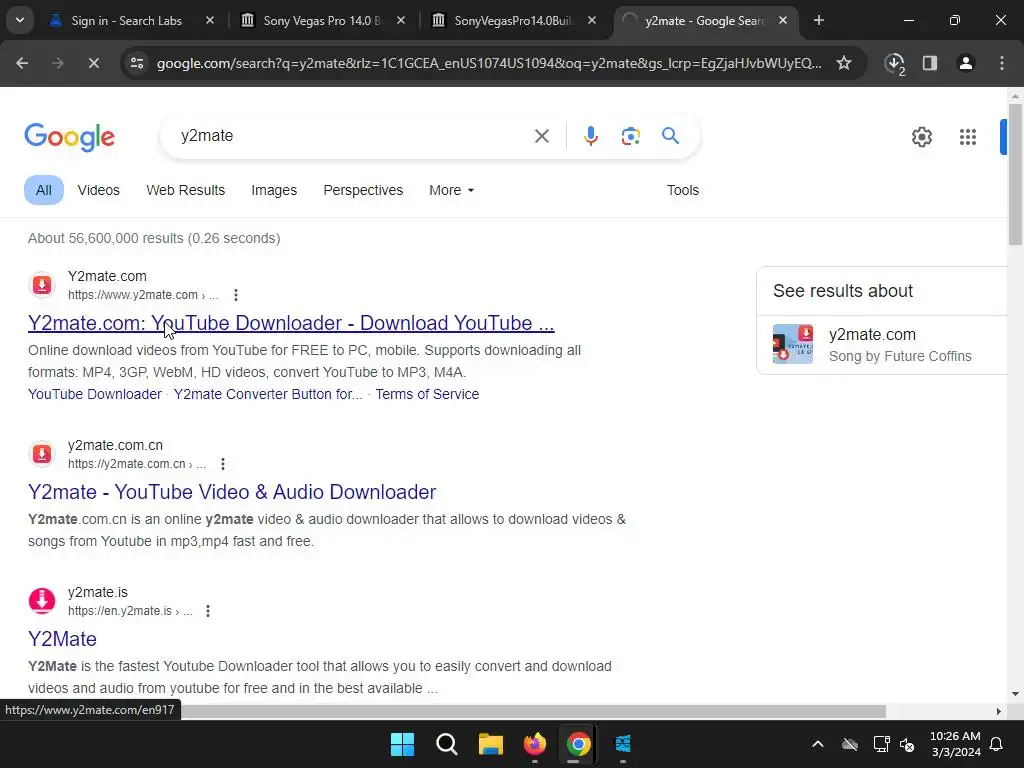
Task: Open Terms of Service sitelink
Action: tap(427, 394)
